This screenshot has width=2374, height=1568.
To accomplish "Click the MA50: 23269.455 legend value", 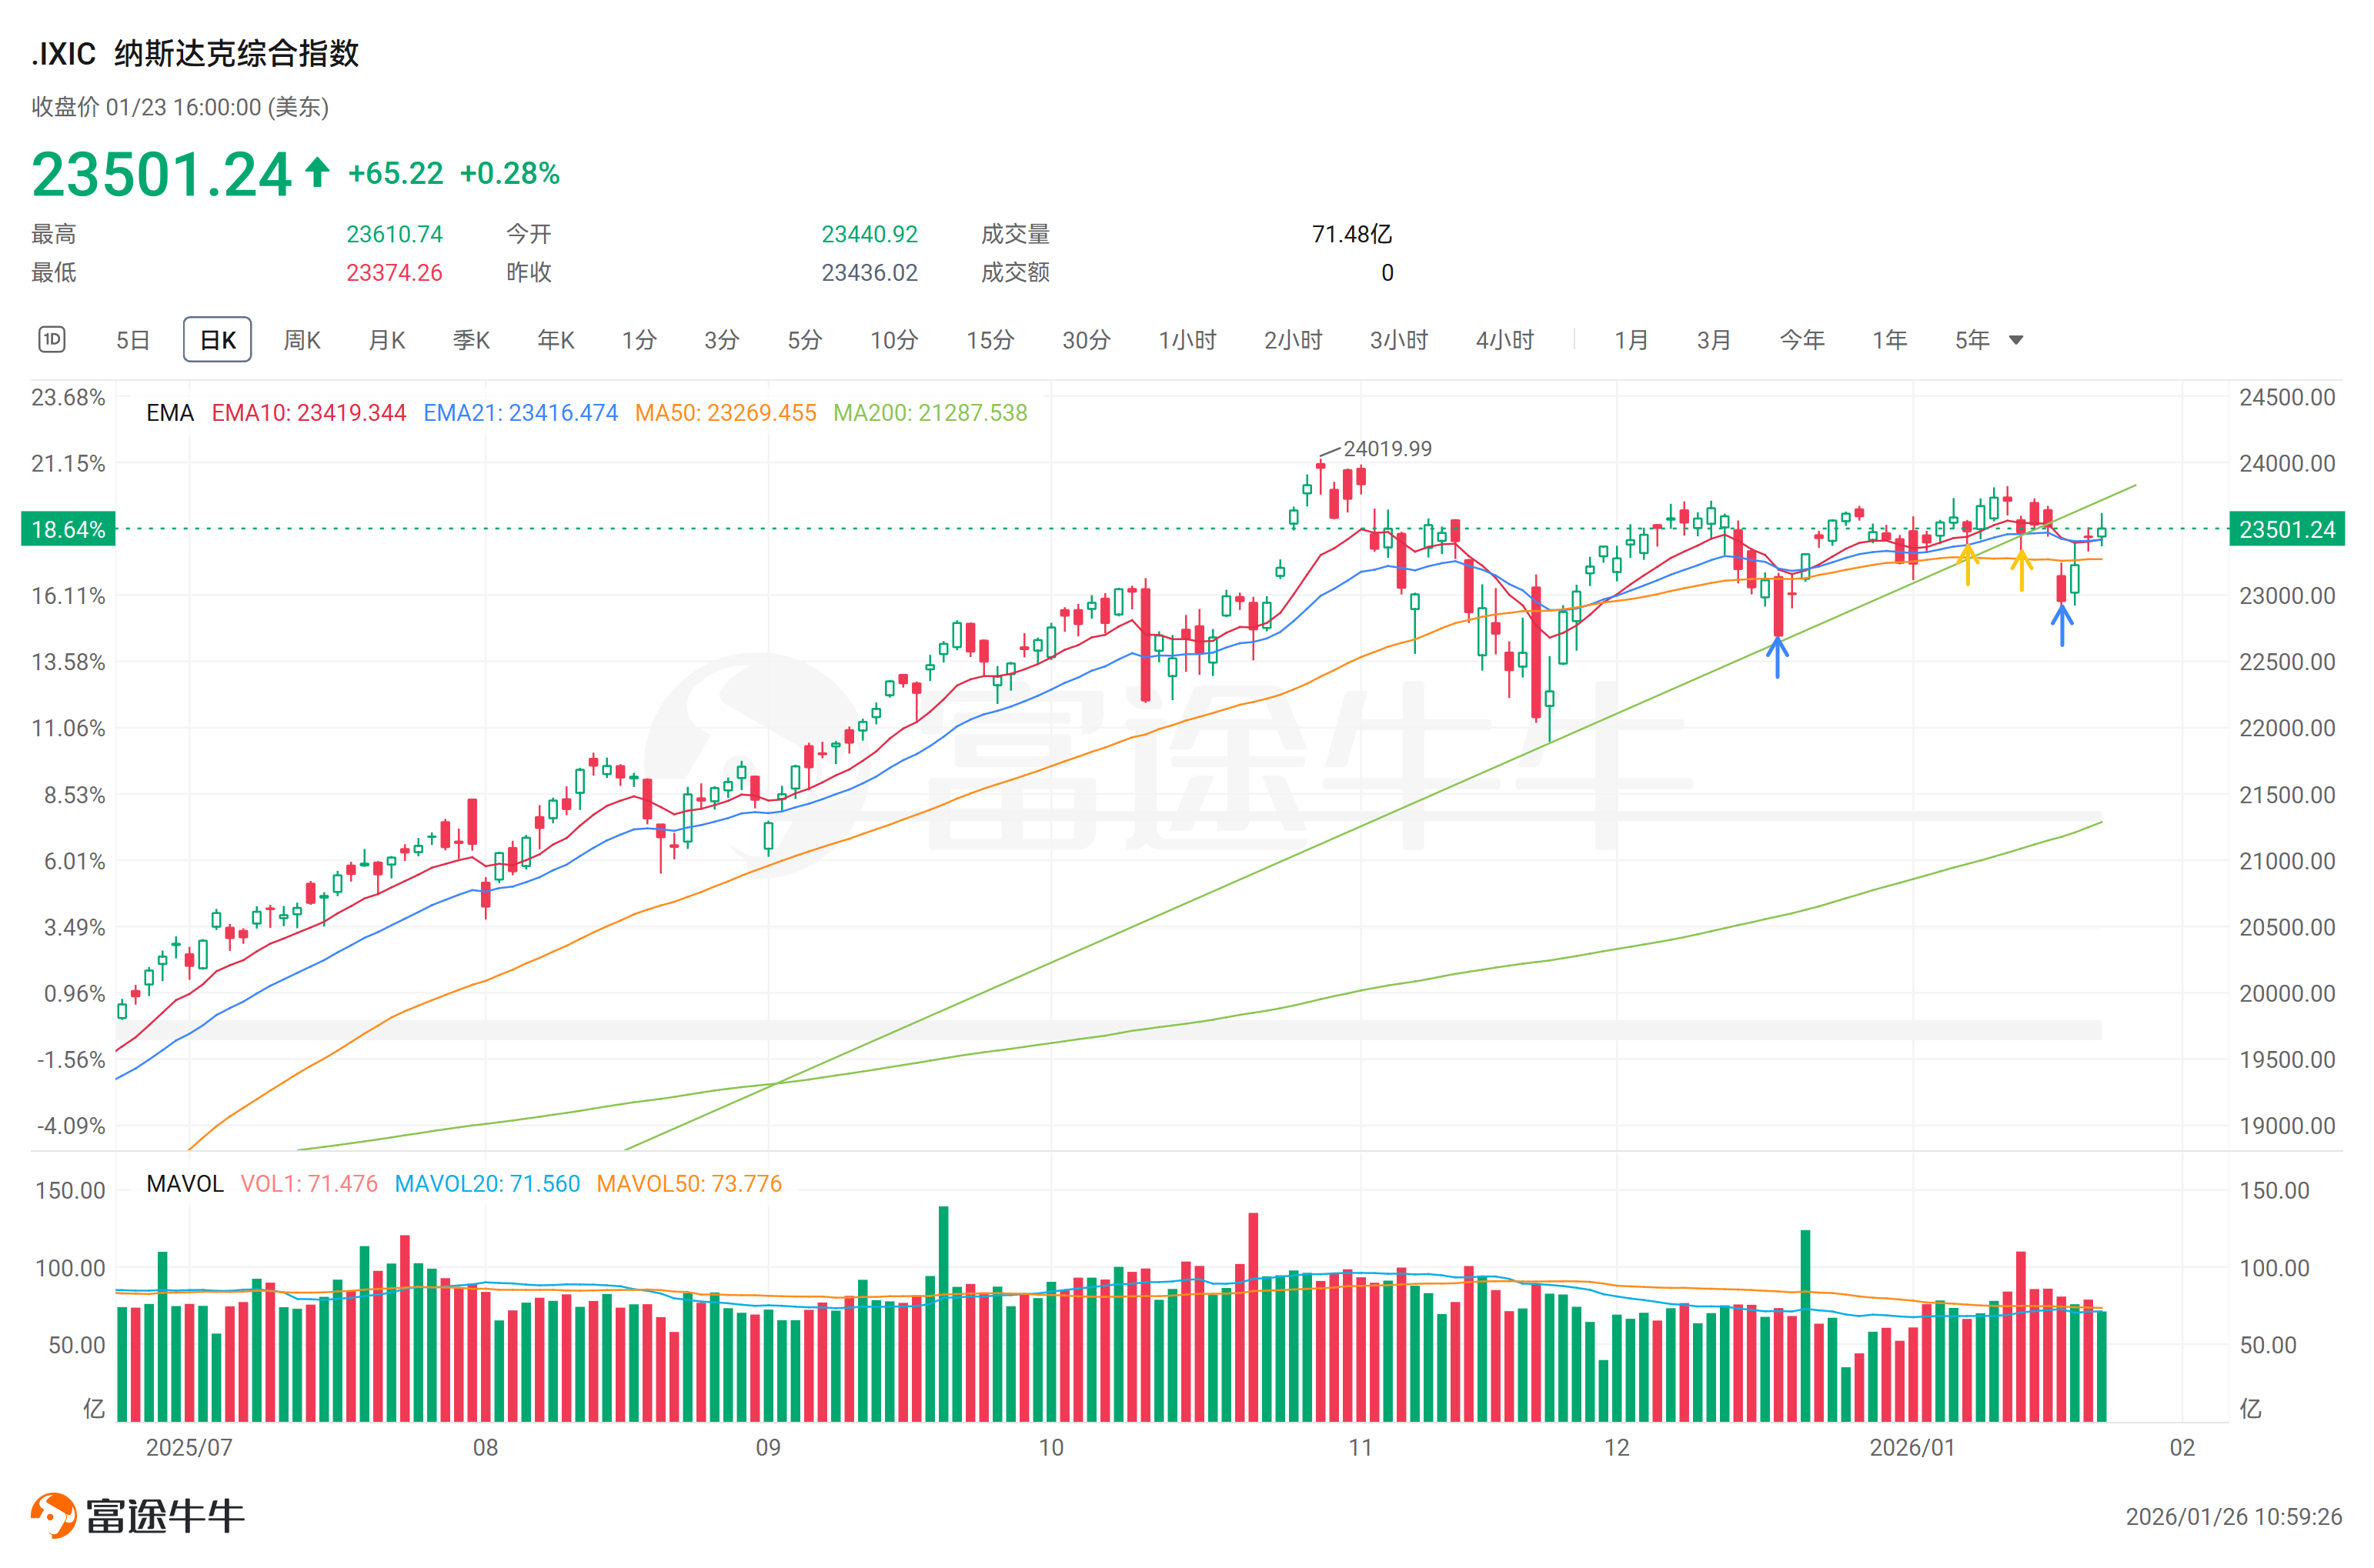I will (x=726, y=413).
